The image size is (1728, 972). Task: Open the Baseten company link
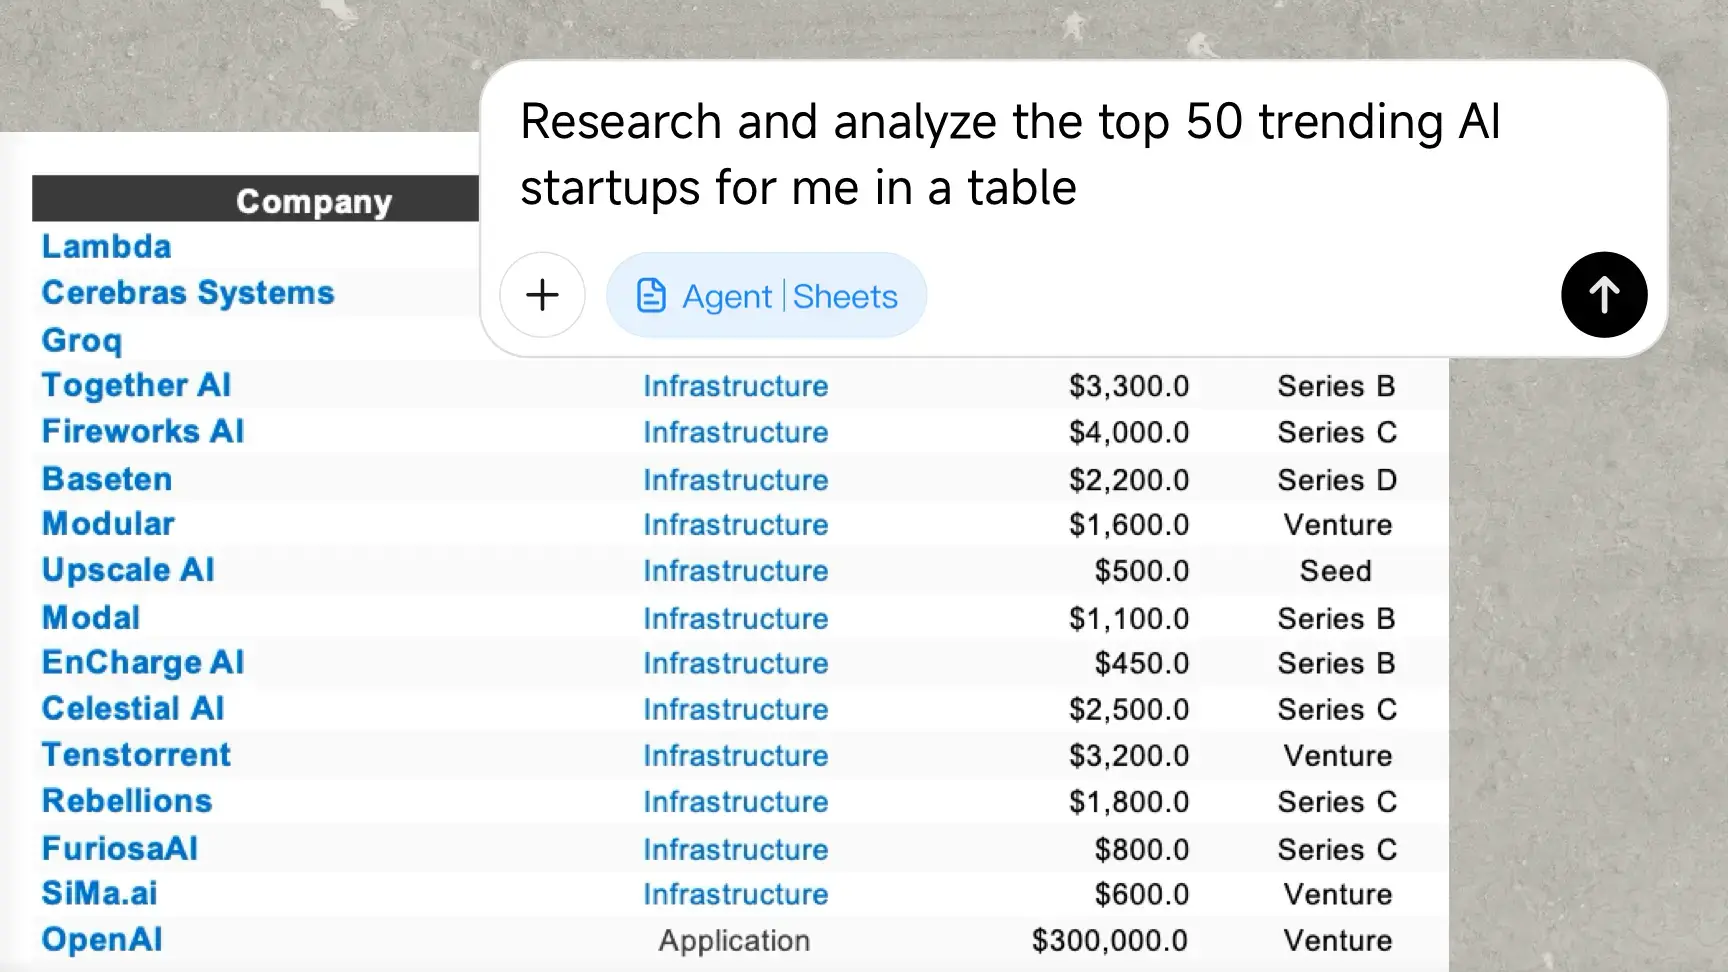coord(106,479)
